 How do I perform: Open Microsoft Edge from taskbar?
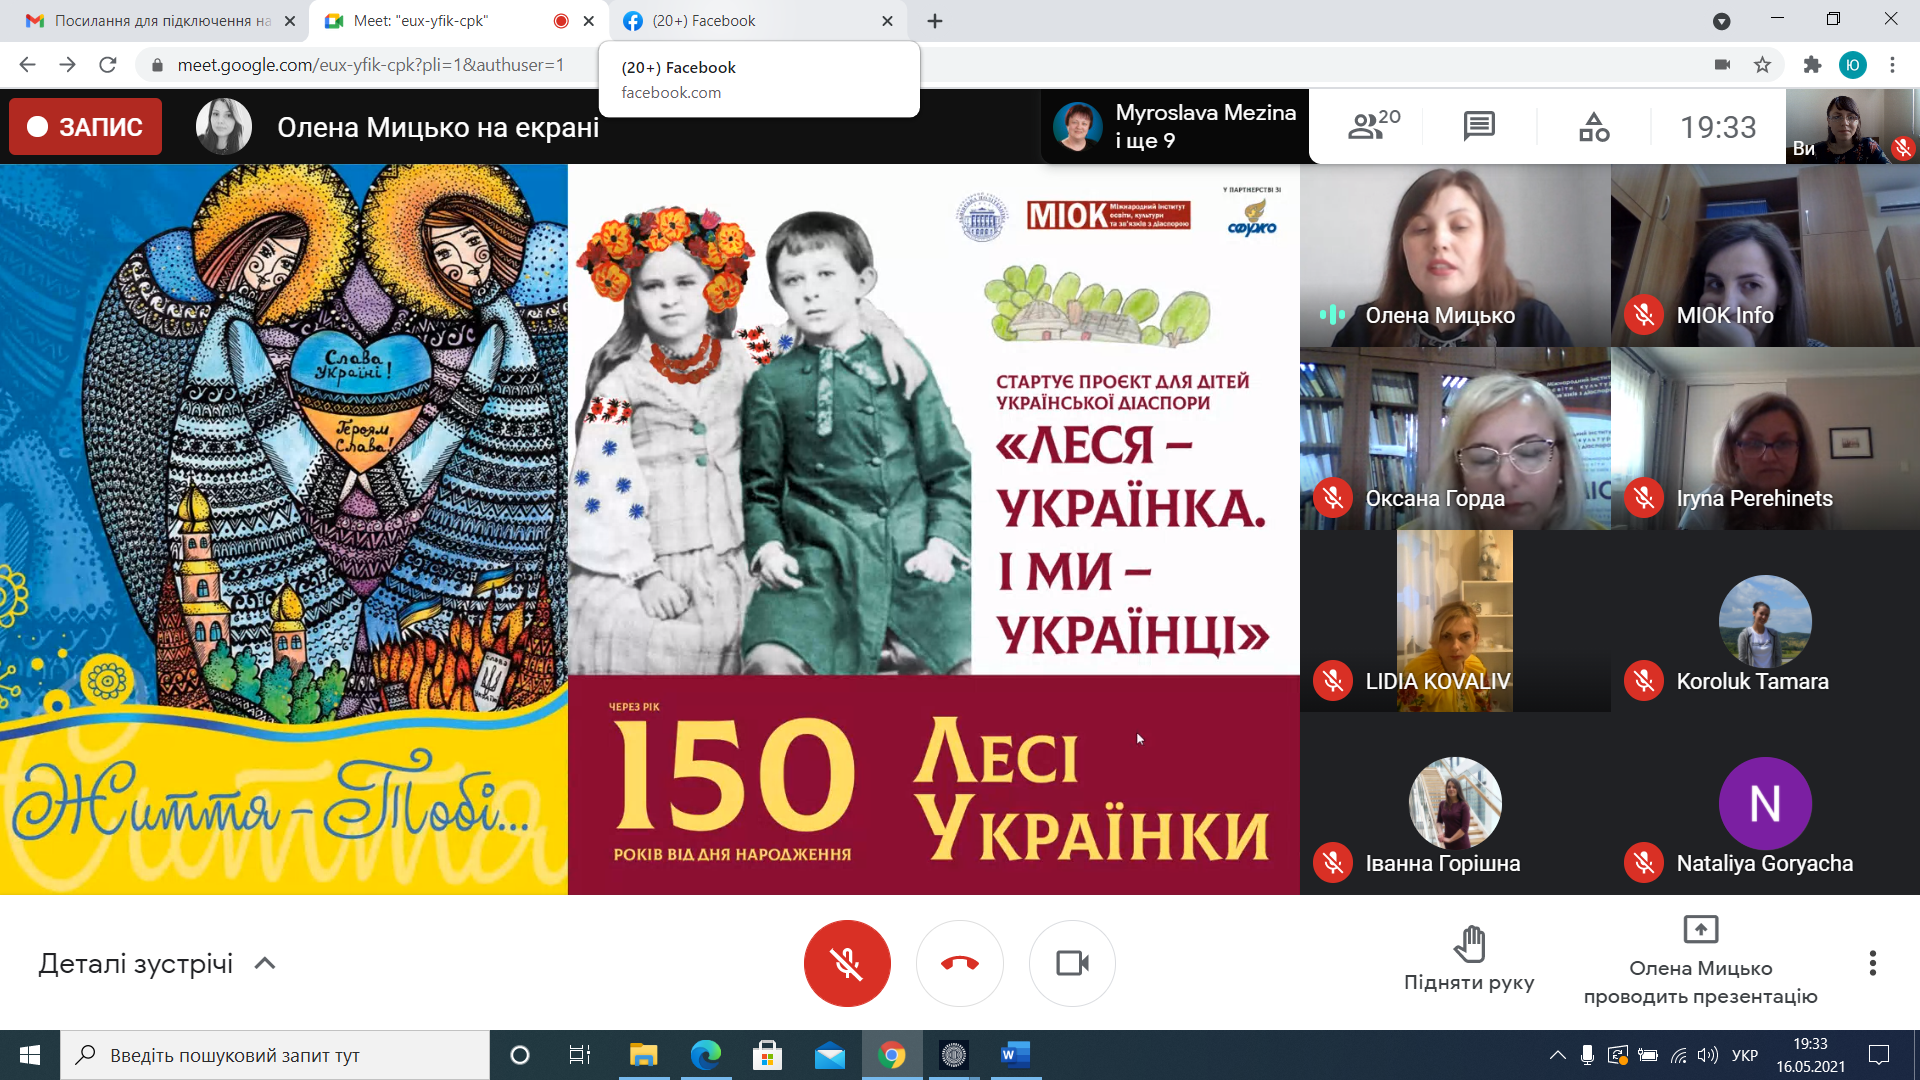tap(706, 1055)
